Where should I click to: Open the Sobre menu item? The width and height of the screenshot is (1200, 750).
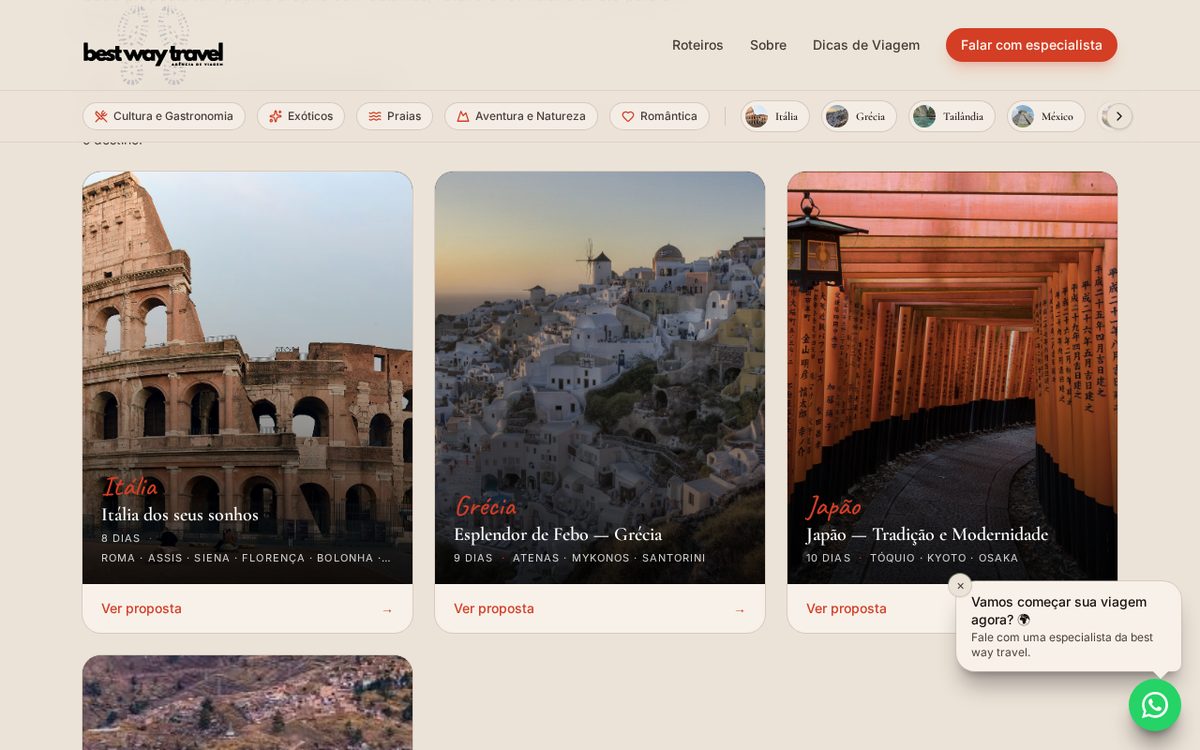(768, 45)
